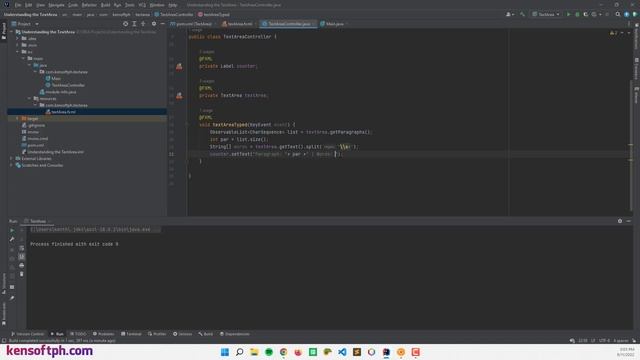The height and width of the screenshot is (360, 640).
Task: Open the File menu
Action: pyautogui.click(x=18, y=5)
